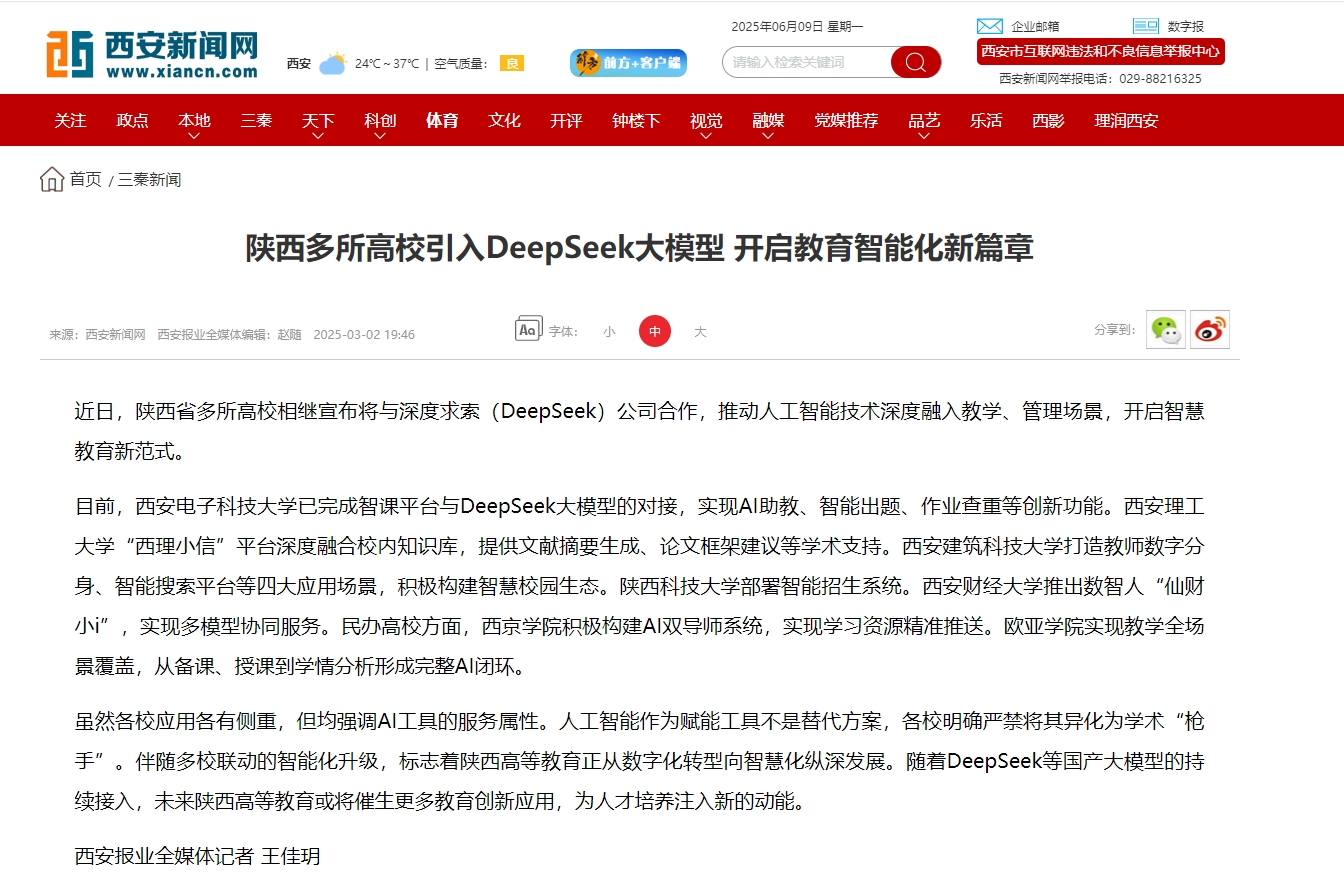Click the 空气质量 label
The image size is (1344, 889).
coord(461,64)
